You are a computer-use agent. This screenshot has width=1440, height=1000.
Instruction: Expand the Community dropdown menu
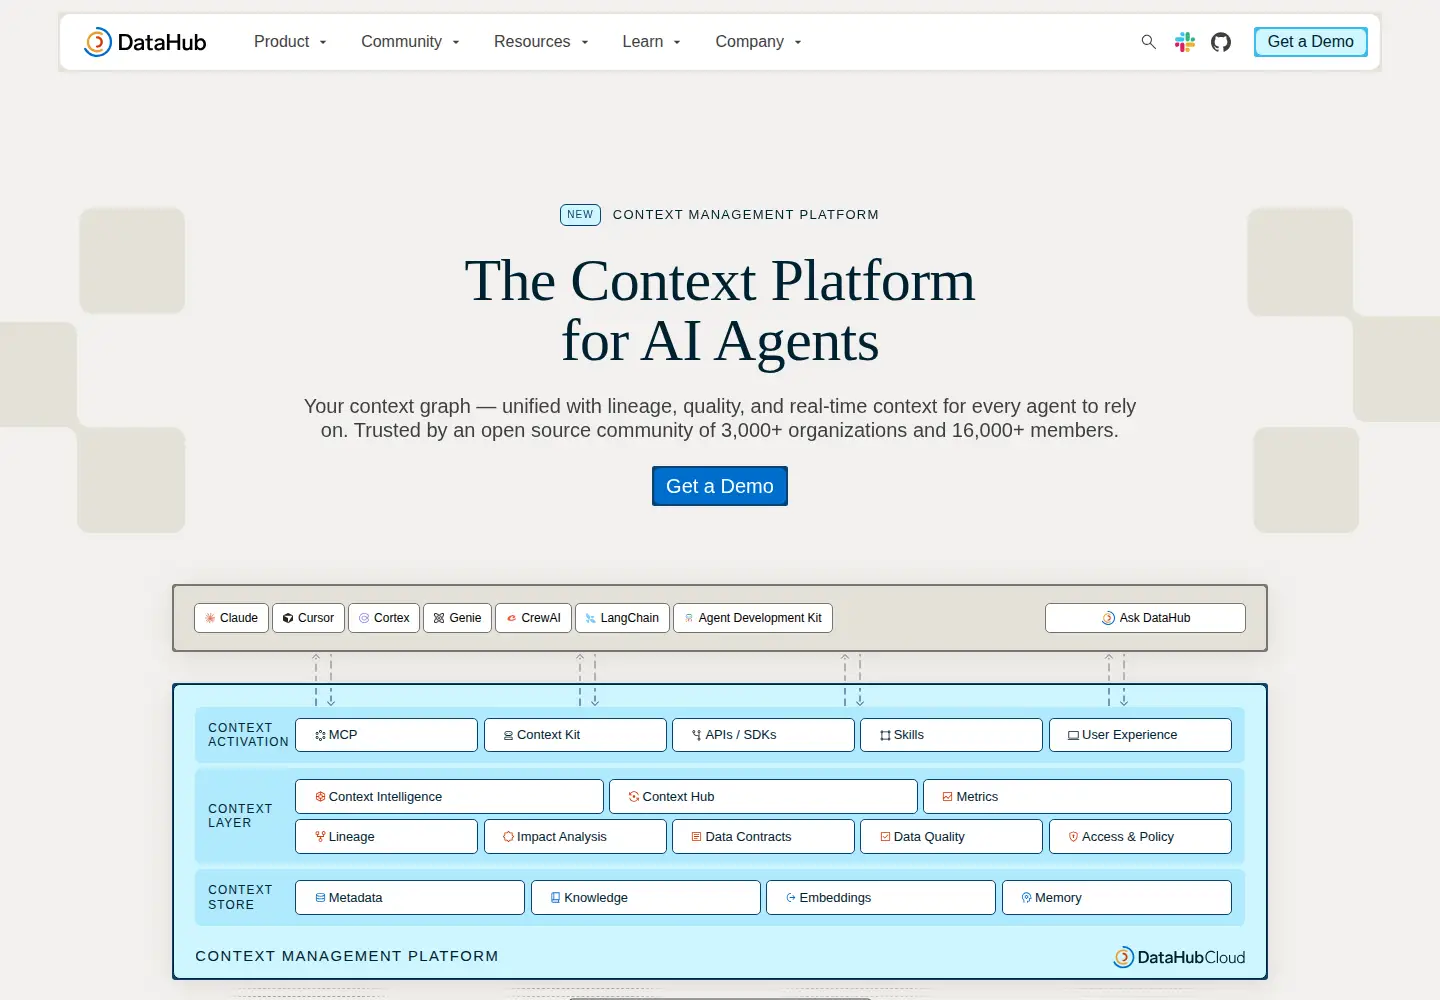(x=410, y=42)
